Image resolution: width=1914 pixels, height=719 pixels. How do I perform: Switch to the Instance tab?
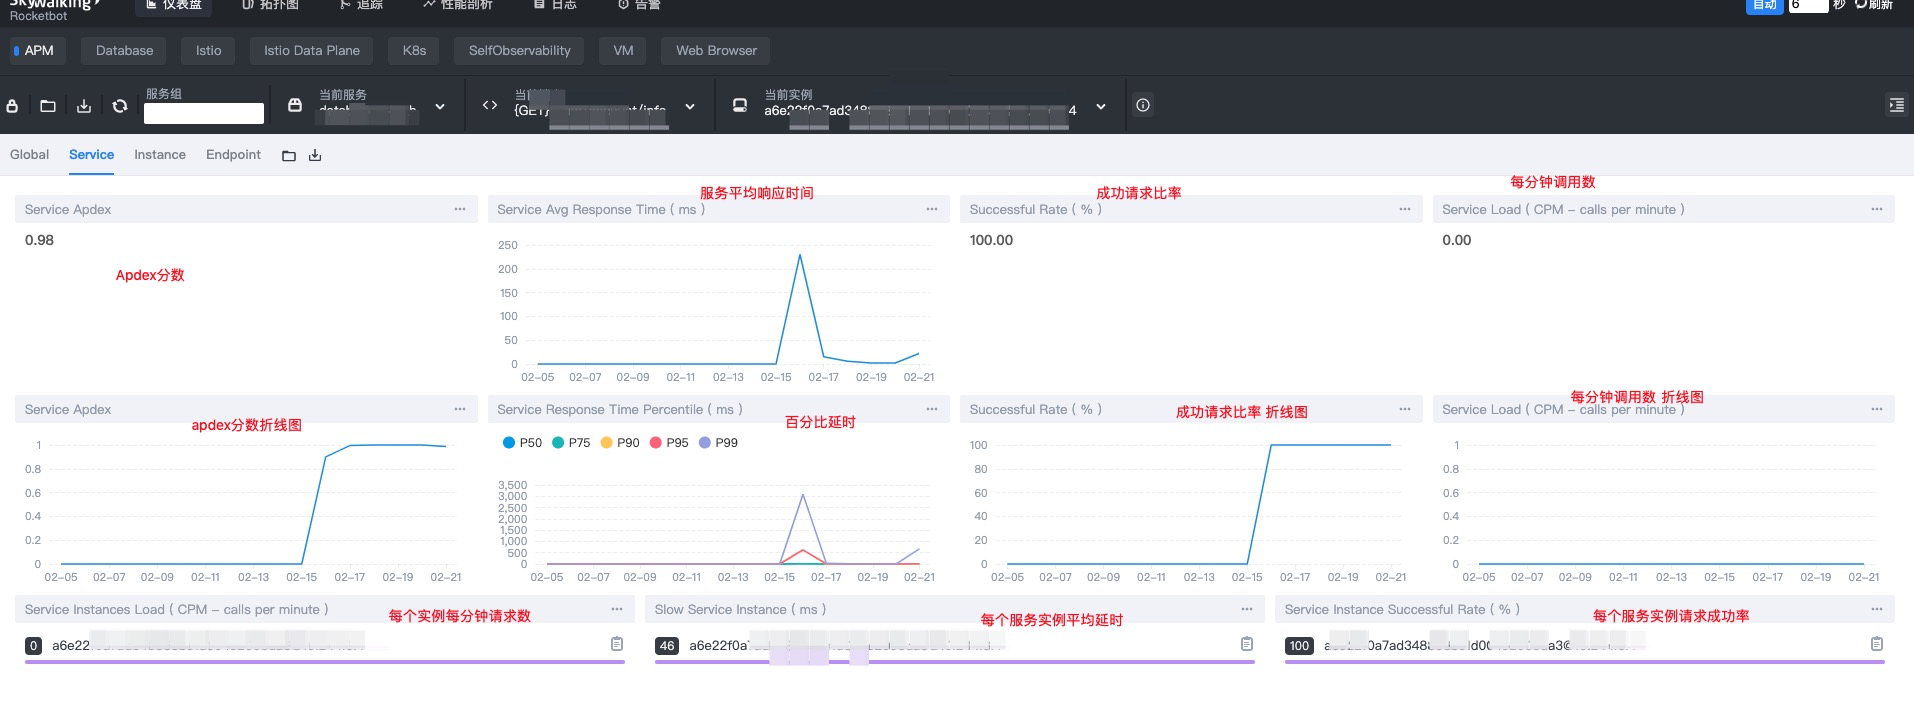(160, 155)
